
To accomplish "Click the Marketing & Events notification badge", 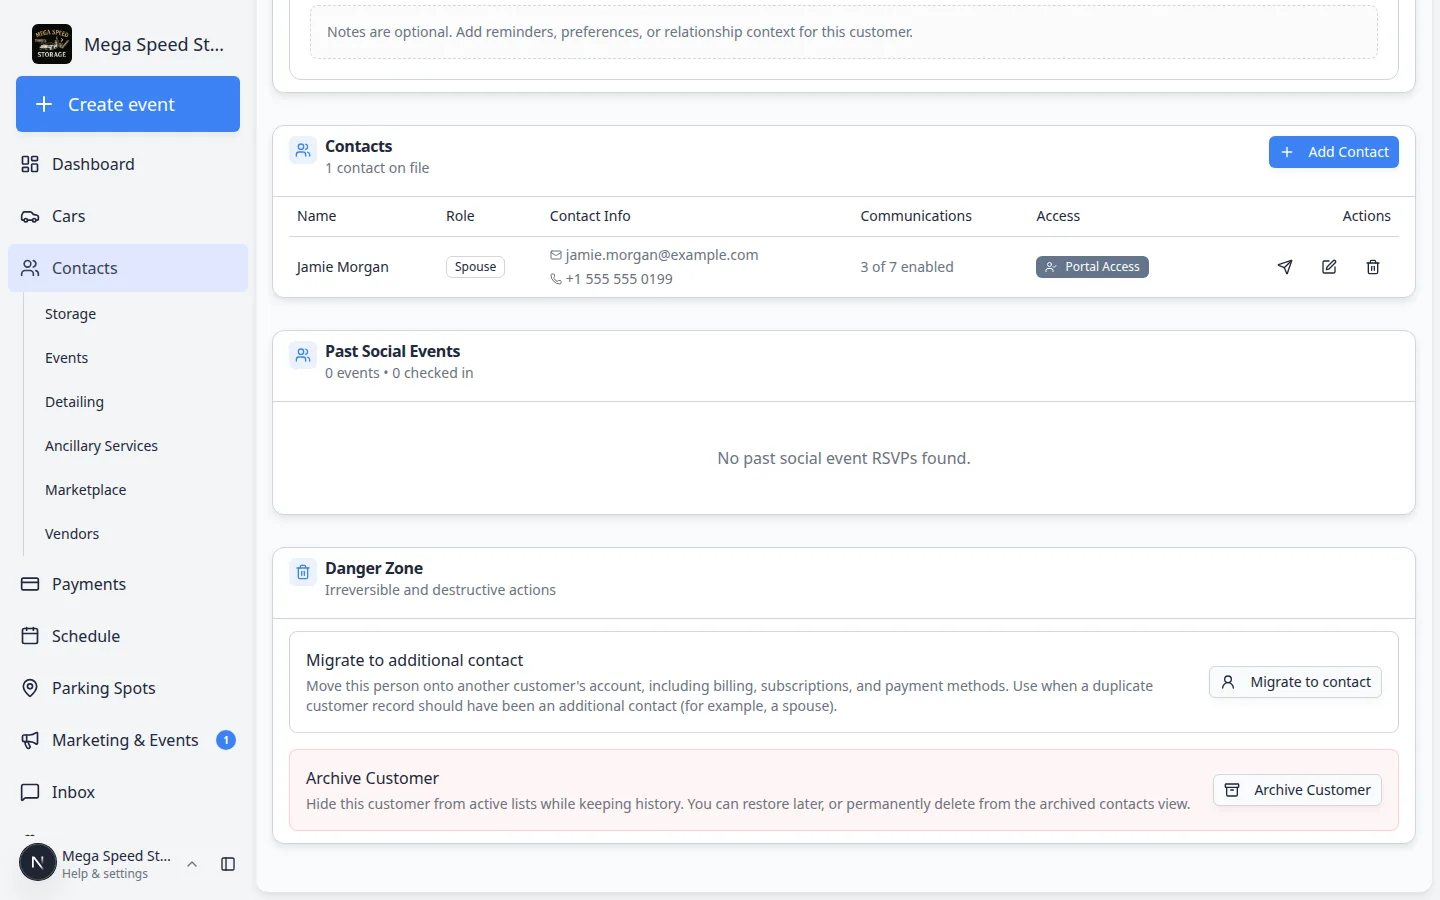I will click(x=226, y=740).
